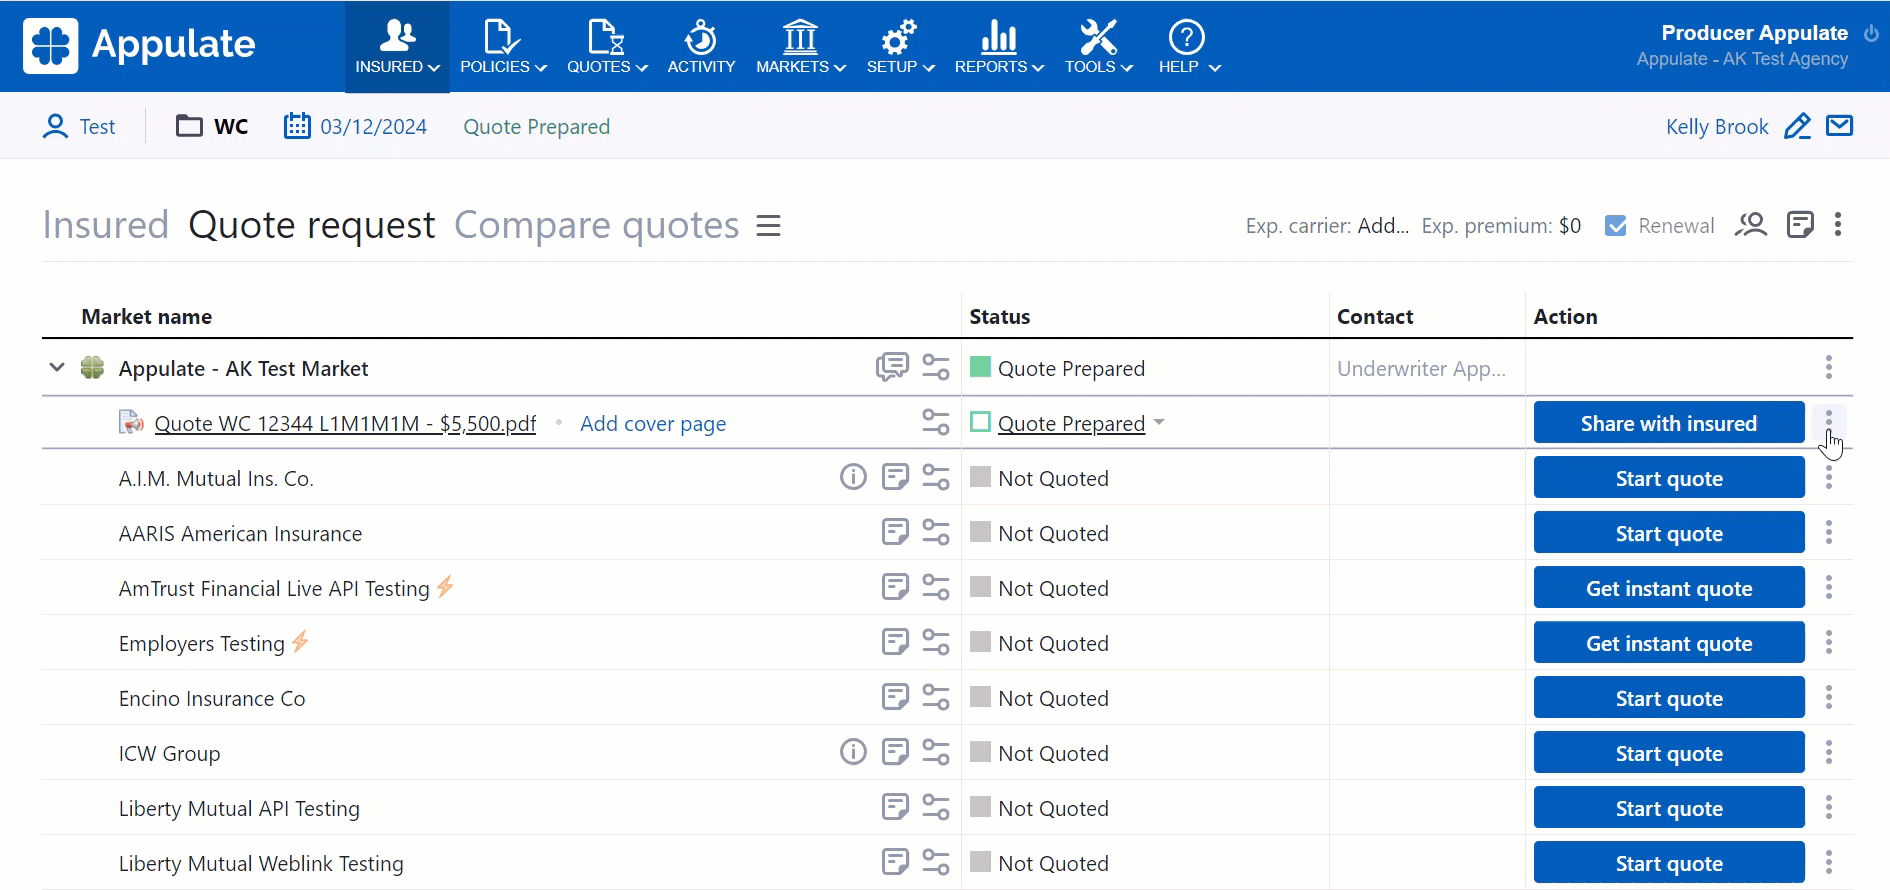This screenshot has height=890, width=1890.
Task: Check the box beside Quote Prepared status link
Action: tap(981, 423)
